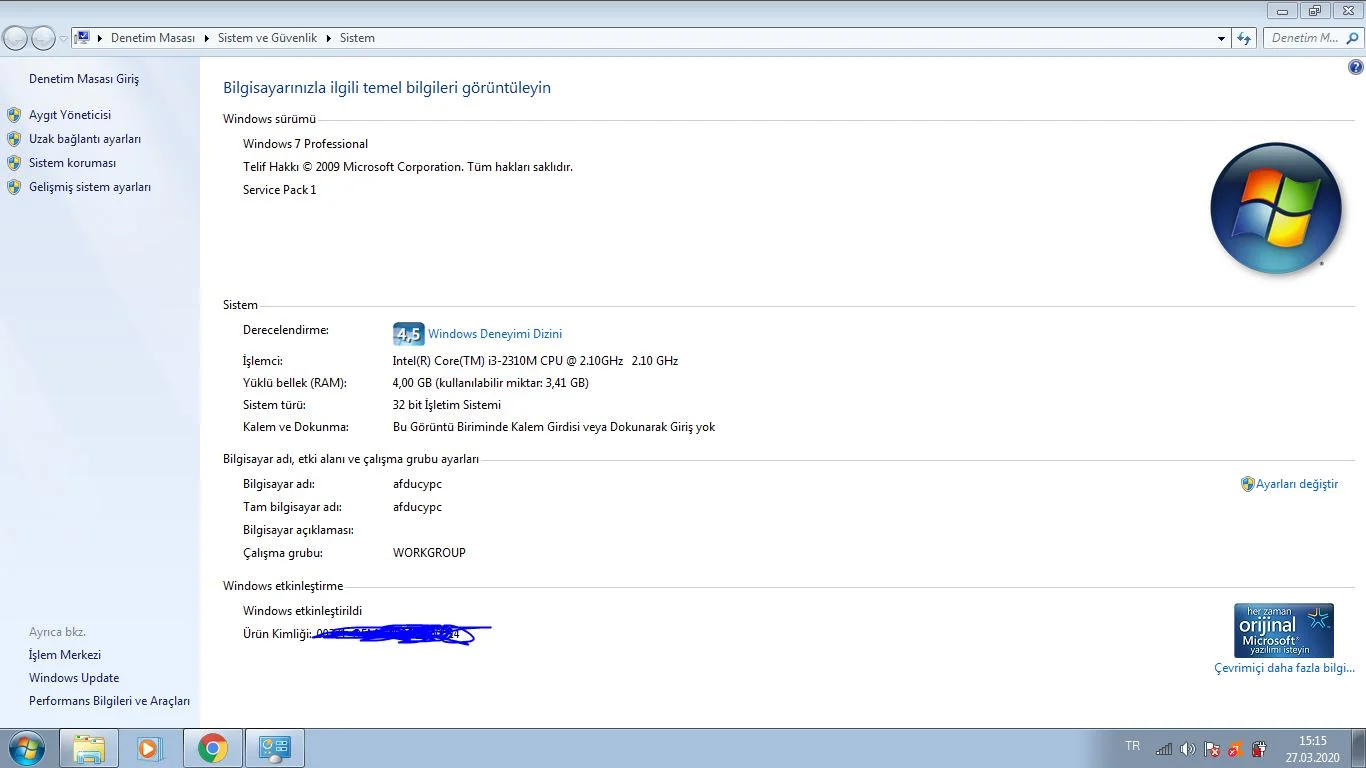
Task: Open Windows Update from the sidebar
Action: [73, 677]
